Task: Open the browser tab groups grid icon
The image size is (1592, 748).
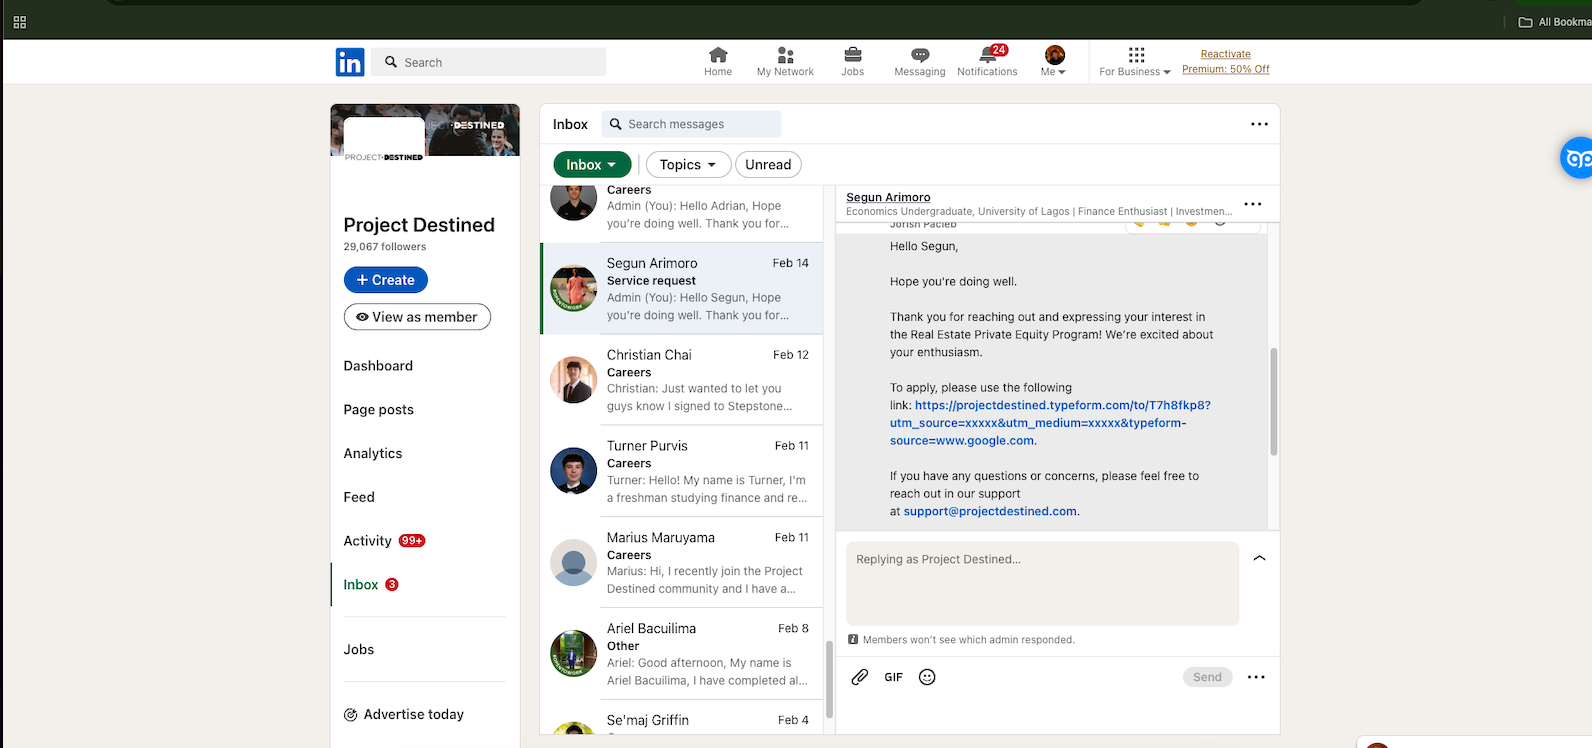Action: tap(20, 22)
